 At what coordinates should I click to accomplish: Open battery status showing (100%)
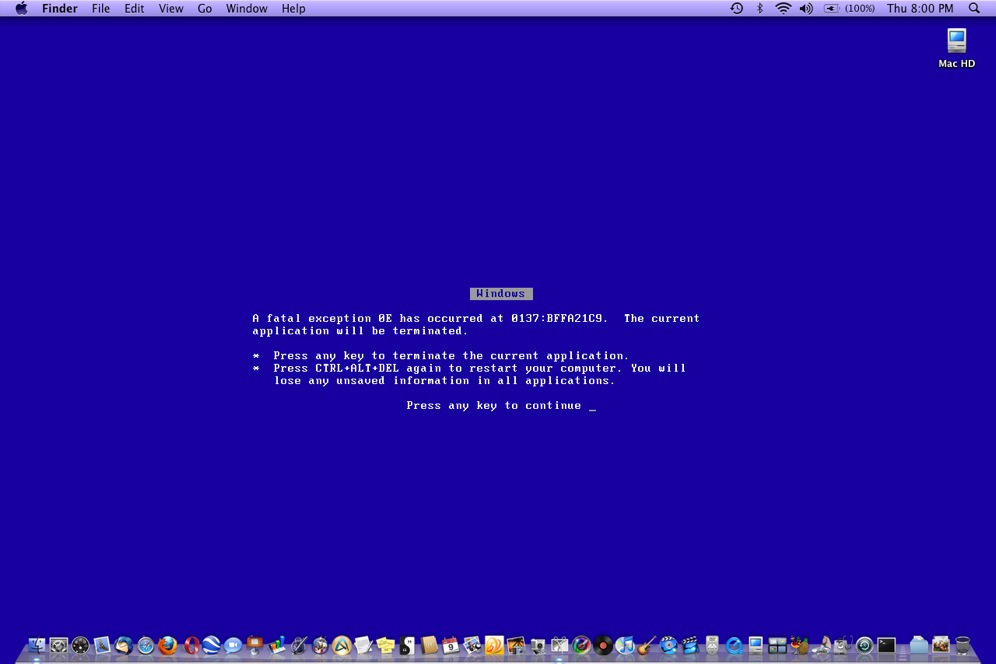pyautogui.click(x=849, y=8)
